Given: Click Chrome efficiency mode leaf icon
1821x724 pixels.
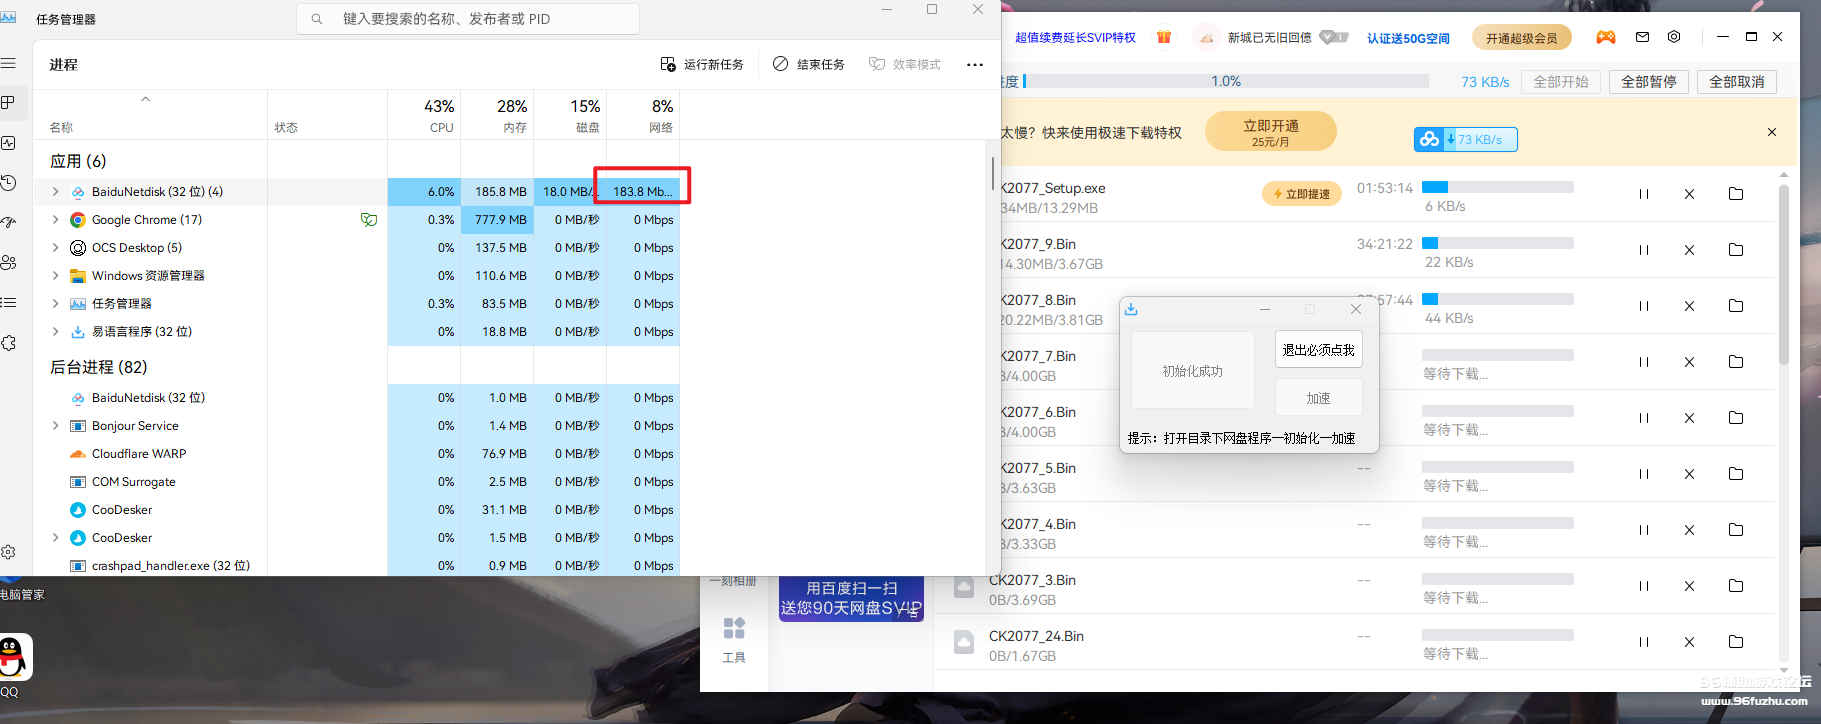Looking at the screenshot, I should pyautogui.click(x=369, y=220).
